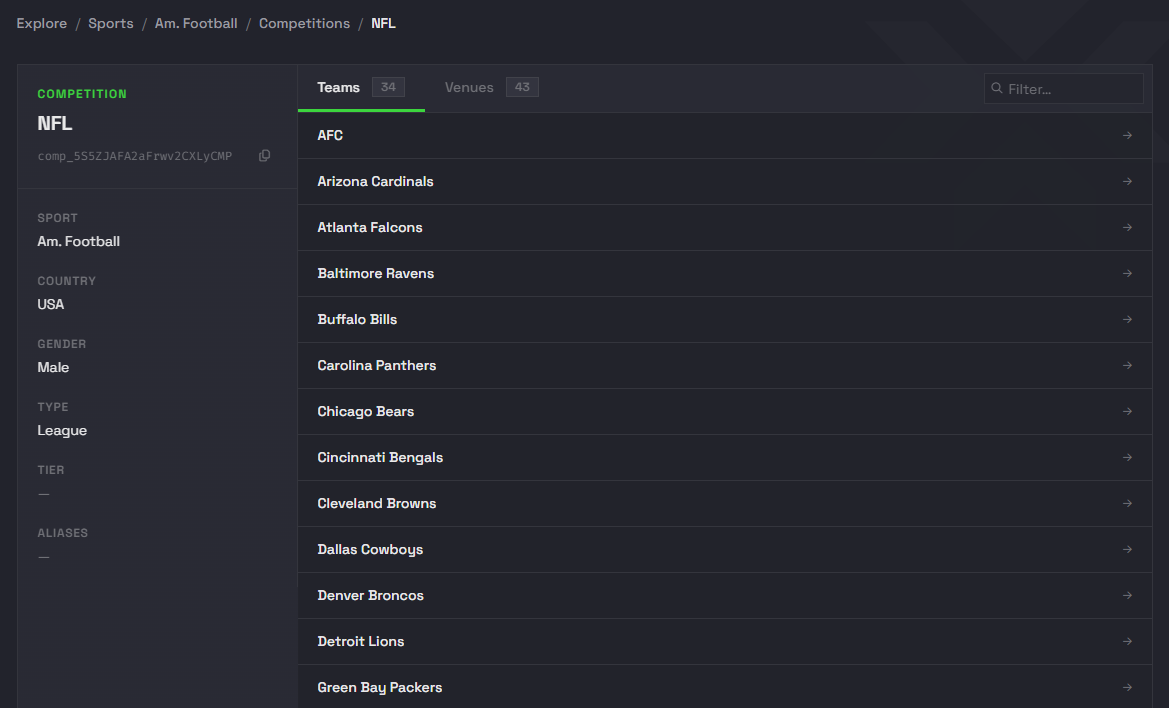Click the USA country value
Image resolution: width=1169 pixels, height=708 pixels.
coord(51,304)
